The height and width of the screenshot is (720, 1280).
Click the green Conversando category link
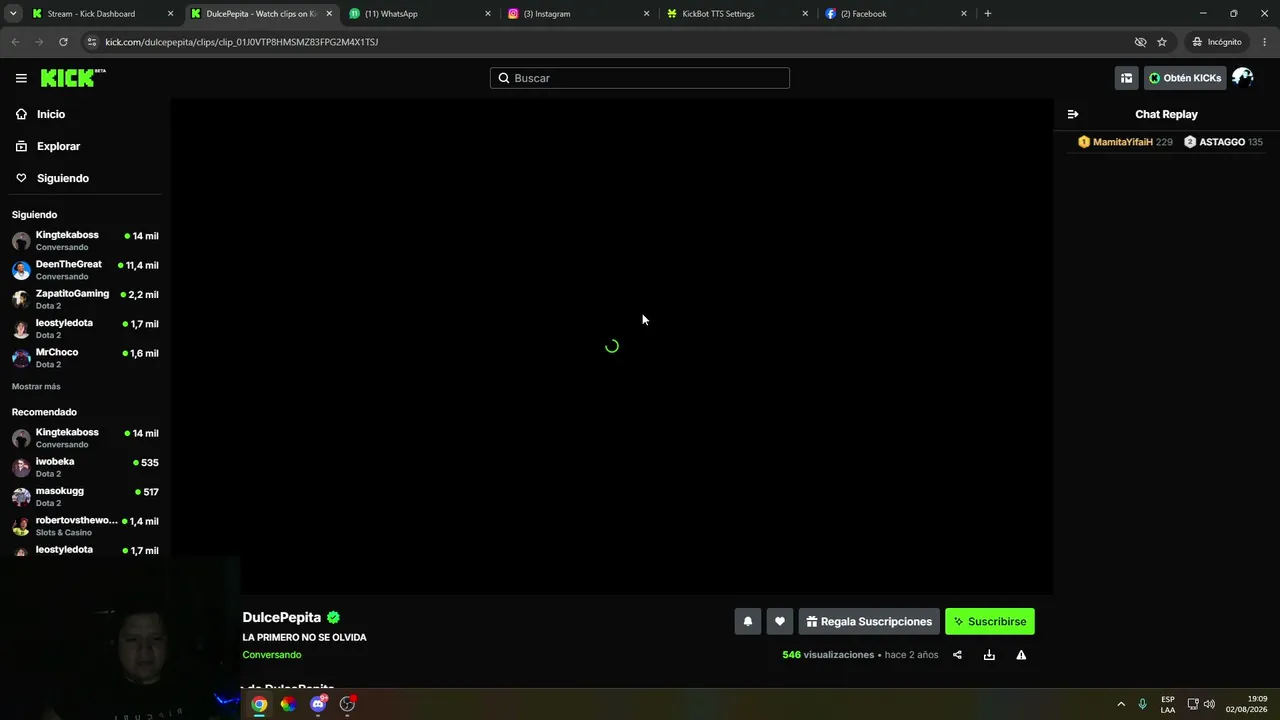tap(272, 655)
